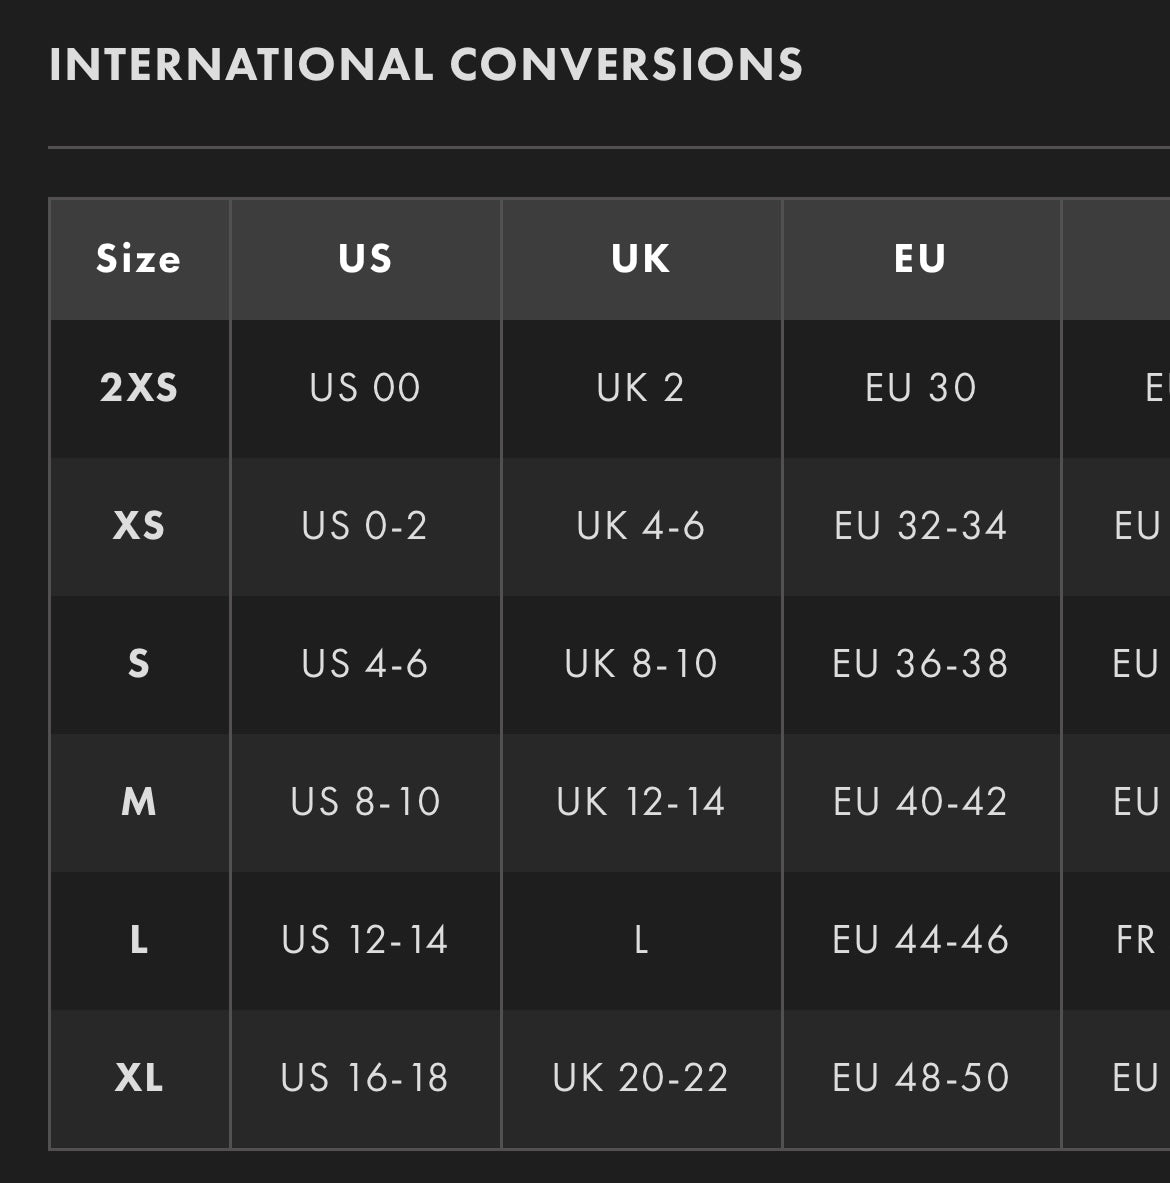
Task: Select the EU 44-46 cell
Action: (920, 940)
